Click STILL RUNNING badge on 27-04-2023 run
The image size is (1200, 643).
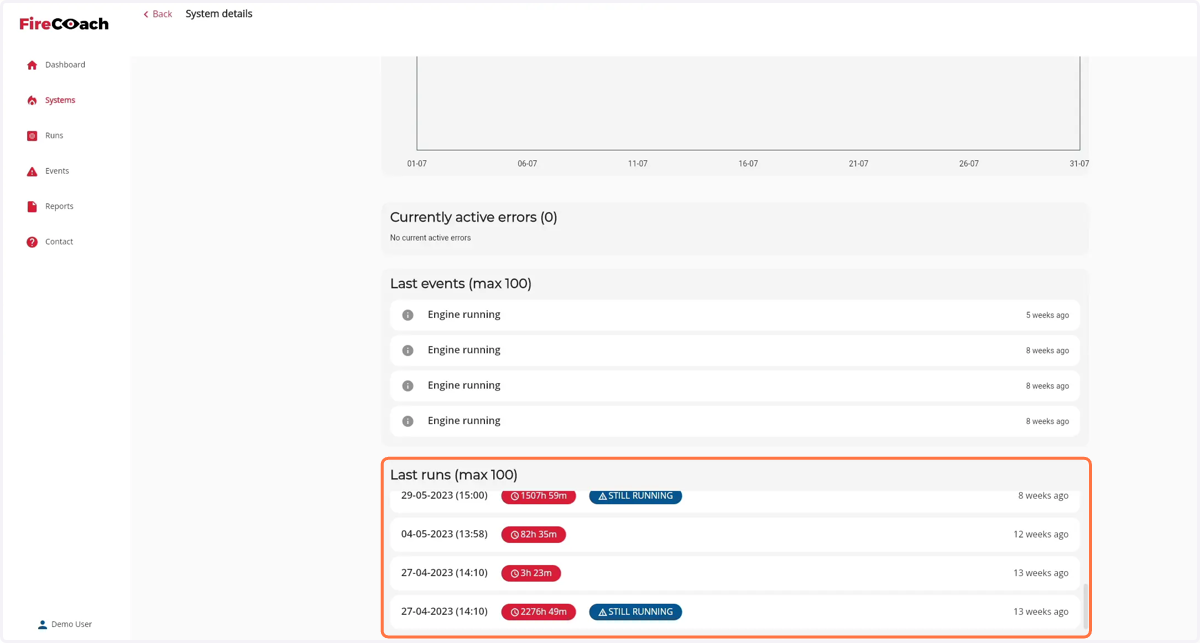coord(635,612)
